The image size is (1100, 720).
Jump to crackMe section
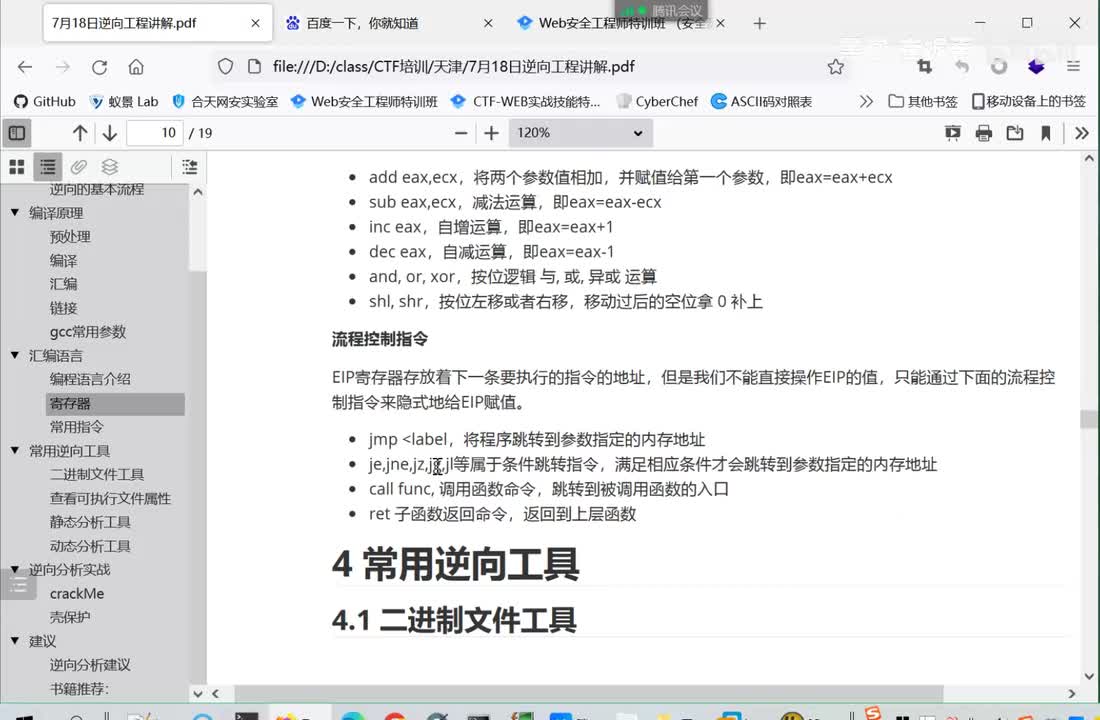coord(77,594)
